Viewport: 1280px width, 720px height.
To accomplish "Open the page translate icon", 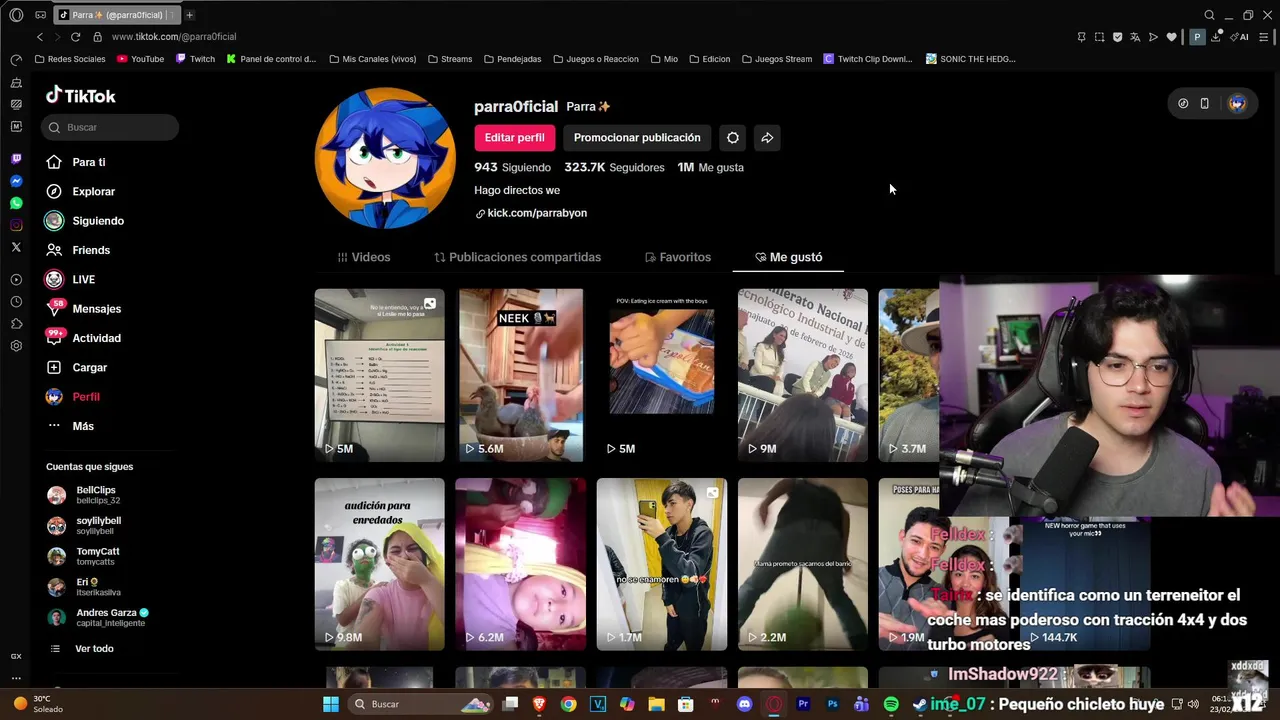I will [1135, 37].
